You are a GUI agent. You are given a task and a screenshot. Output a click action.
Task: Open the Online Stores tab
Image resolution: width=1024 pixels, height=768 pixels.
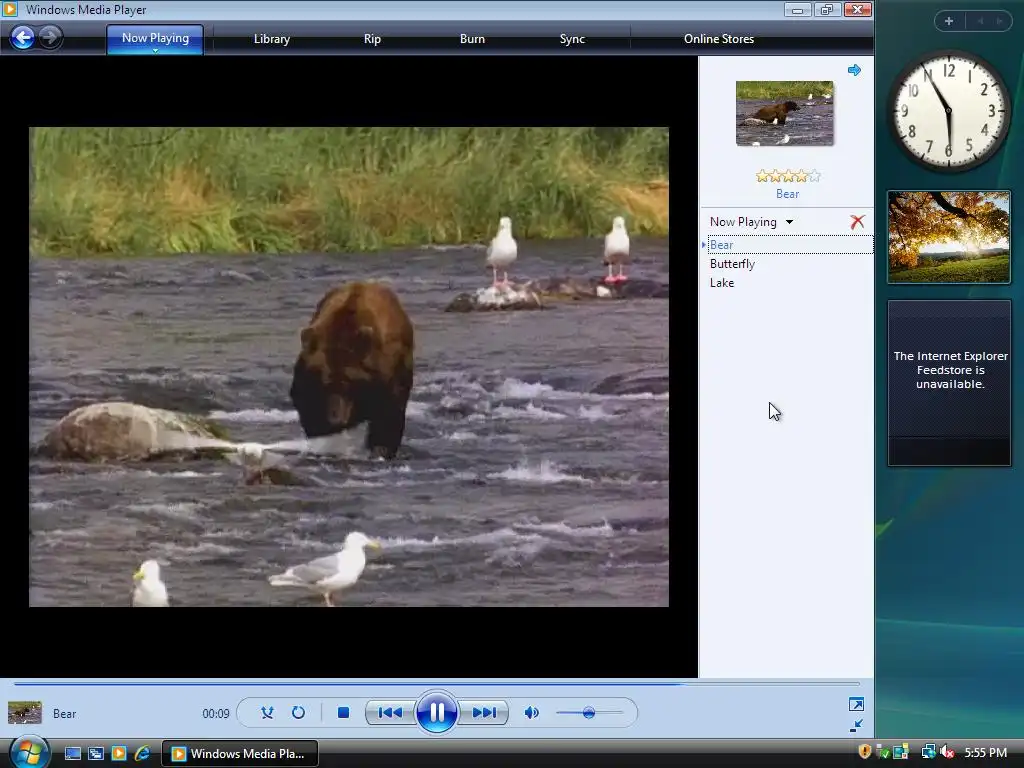coord(719,39)
